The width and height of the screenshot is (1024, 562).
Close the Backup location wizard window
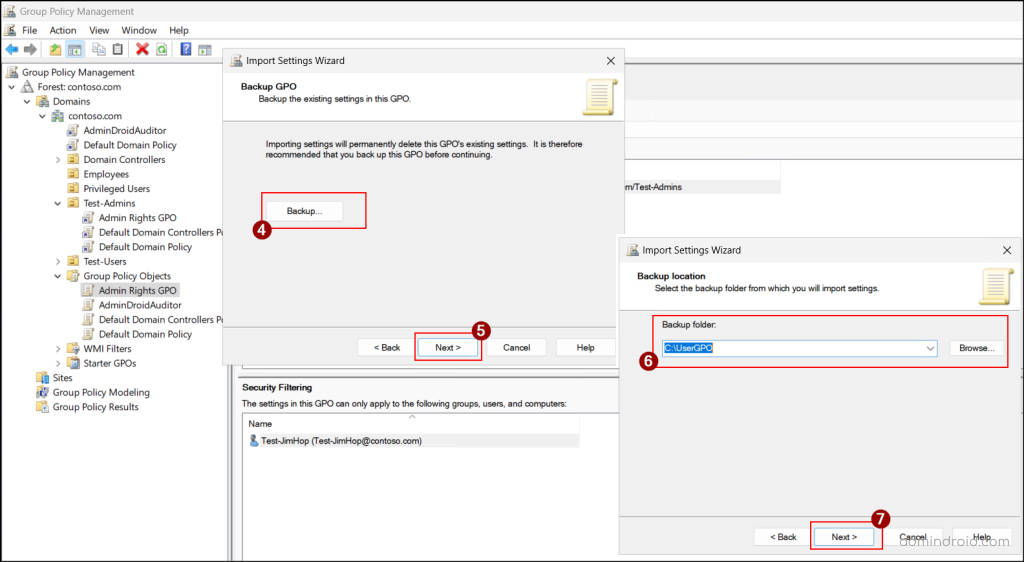(1006, 250)
